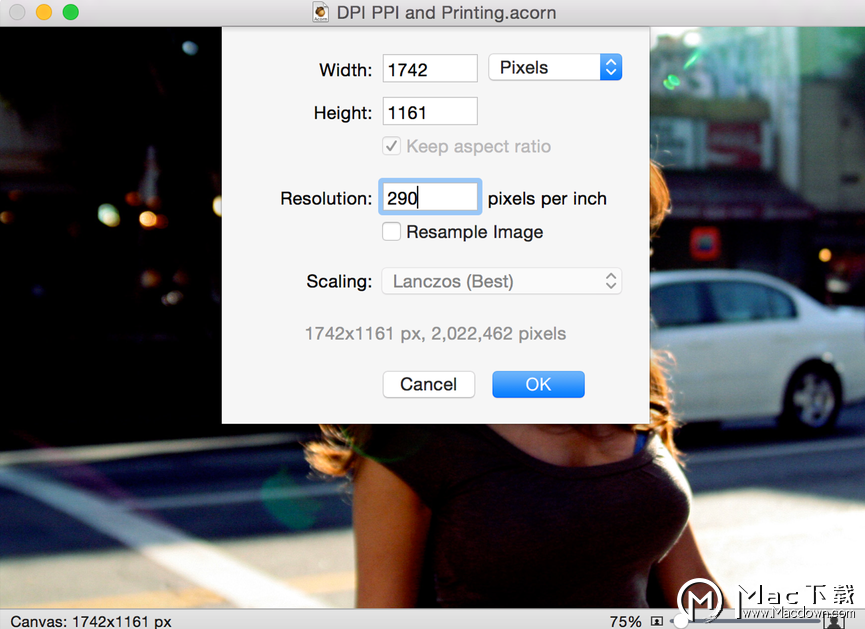
Task: Click the pixels per inch label
Action: coord(547,199)
